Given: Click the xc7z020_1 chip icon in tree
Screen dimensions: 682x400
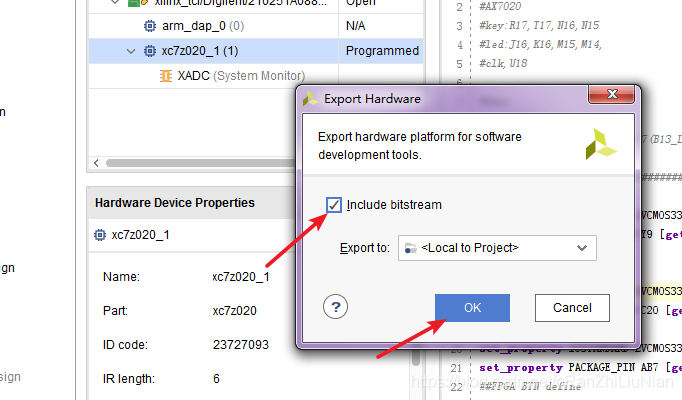Looking at the screenshot, I should (150, 51).
